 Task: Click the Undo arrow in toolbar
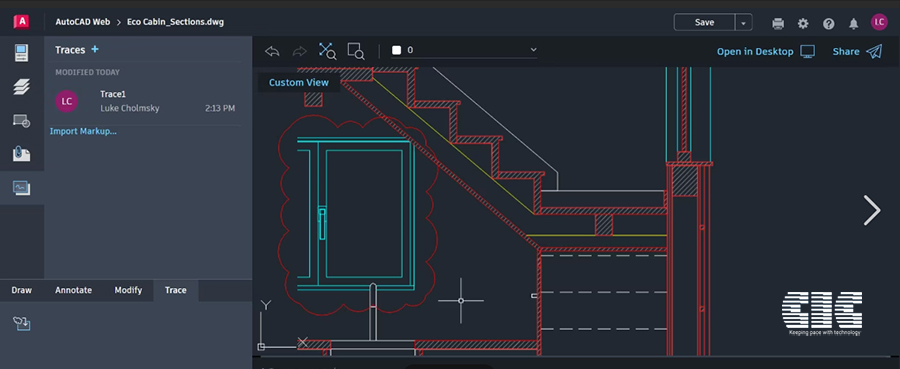272,51
